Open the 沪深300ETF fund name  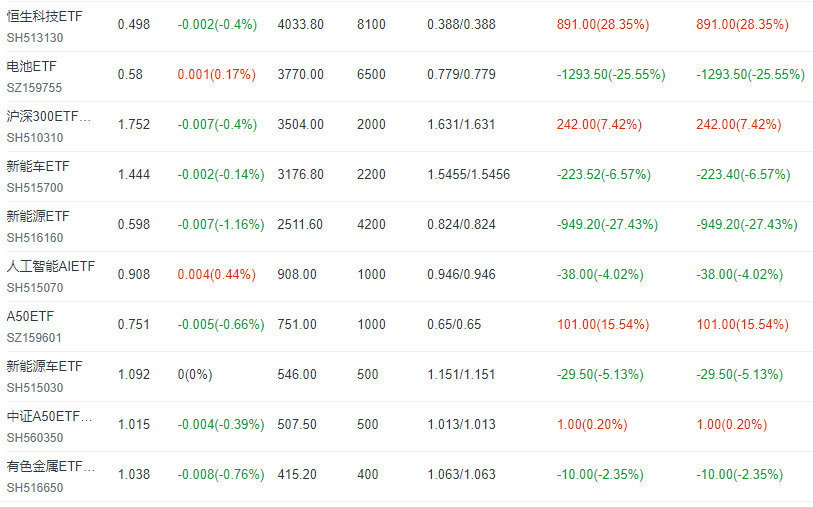click(49, 117)
